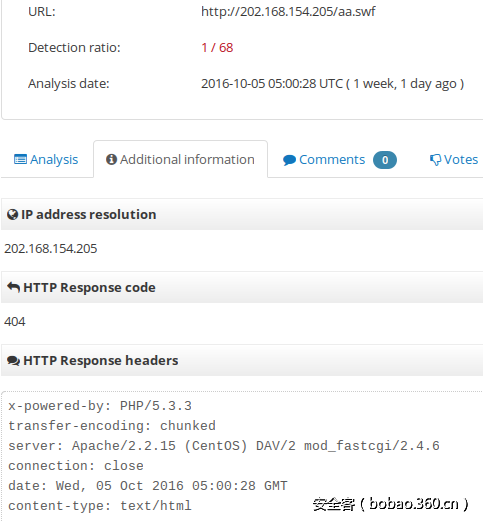
Task: Click the HTTP Response code section header
Action: coord(242,287)
